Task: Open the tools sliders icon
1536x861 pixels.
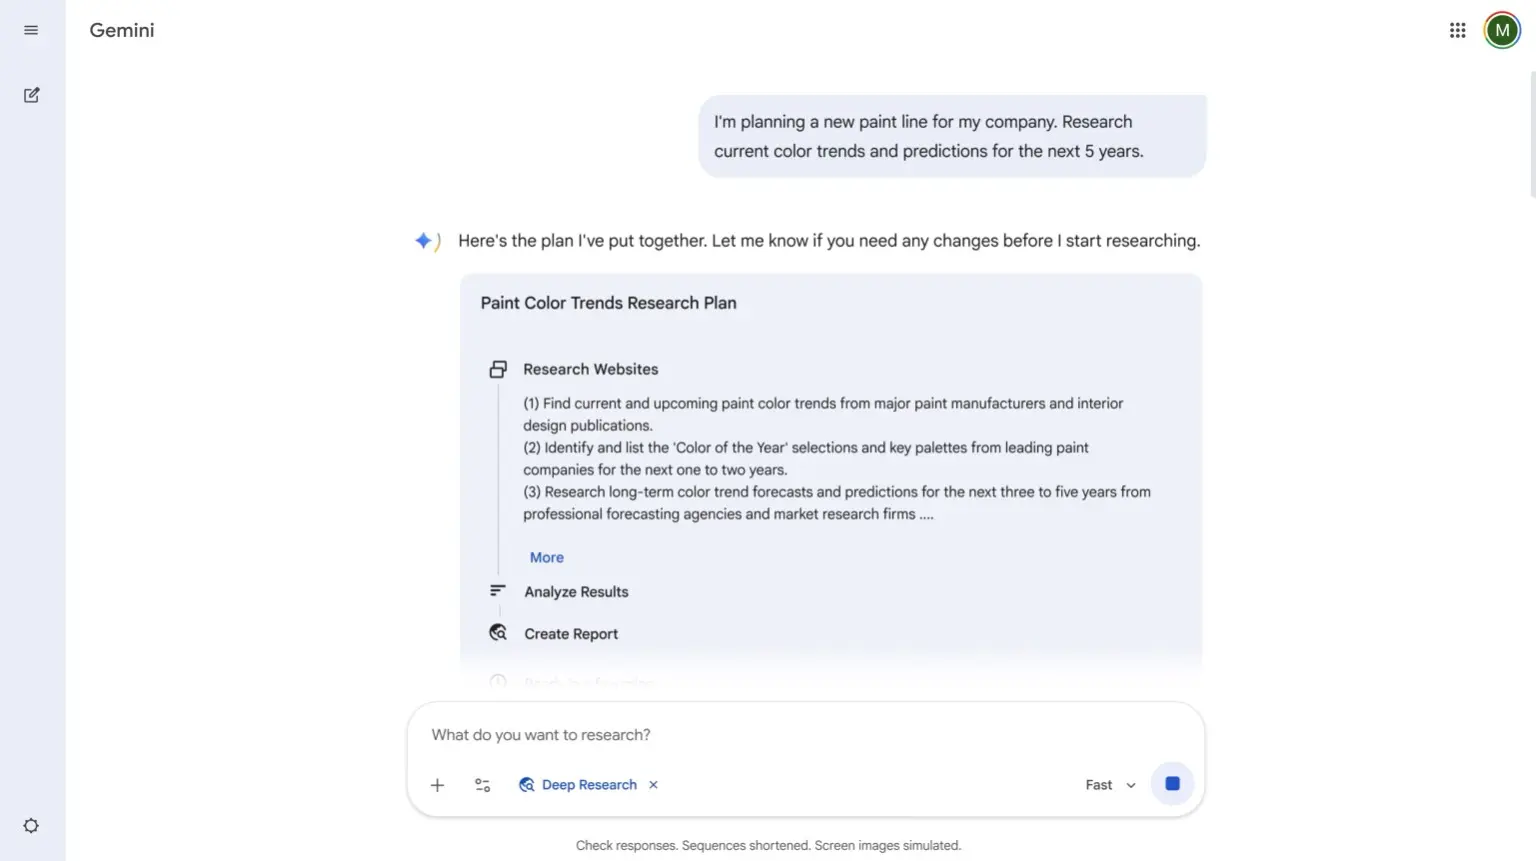Action: tap(482, 785)
